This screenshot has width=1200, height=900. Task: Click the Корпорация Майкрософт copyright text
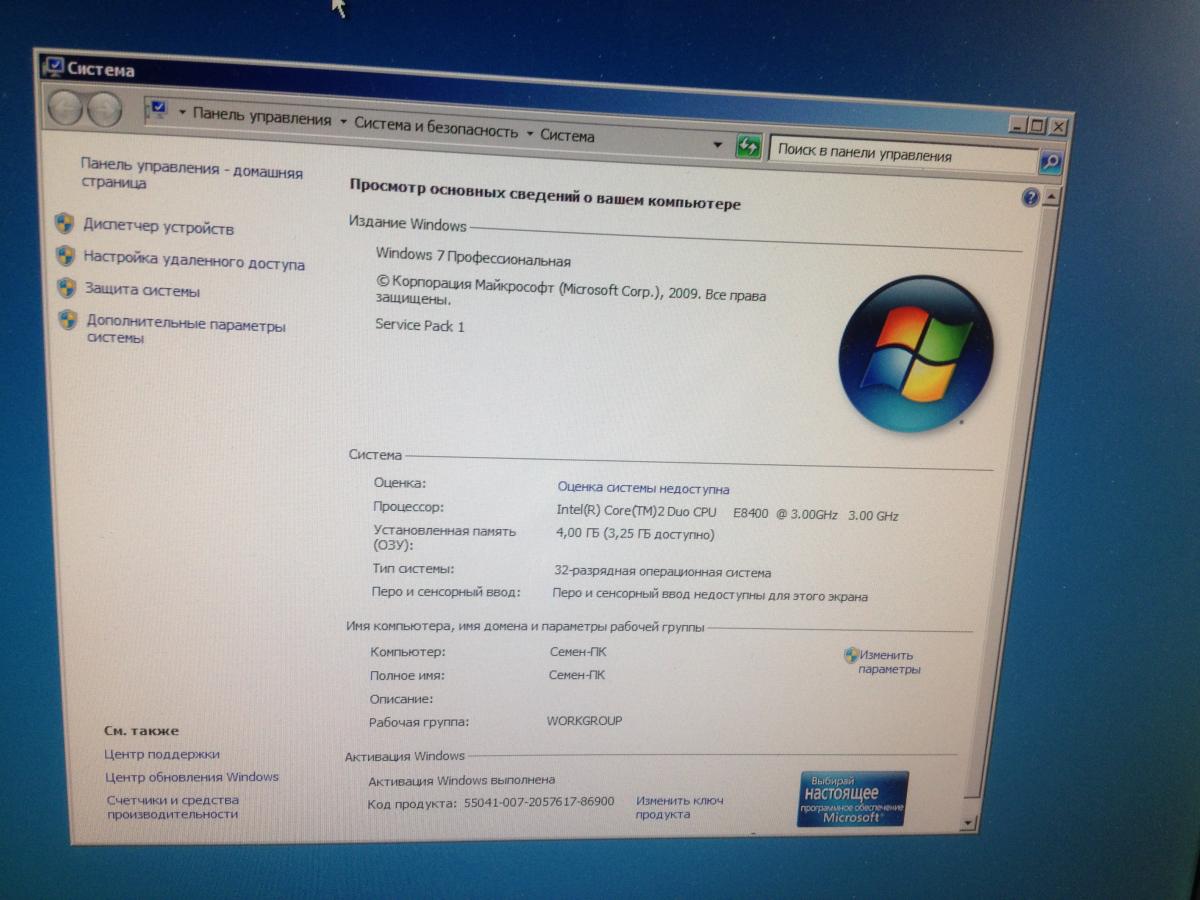tap(571, 290)
